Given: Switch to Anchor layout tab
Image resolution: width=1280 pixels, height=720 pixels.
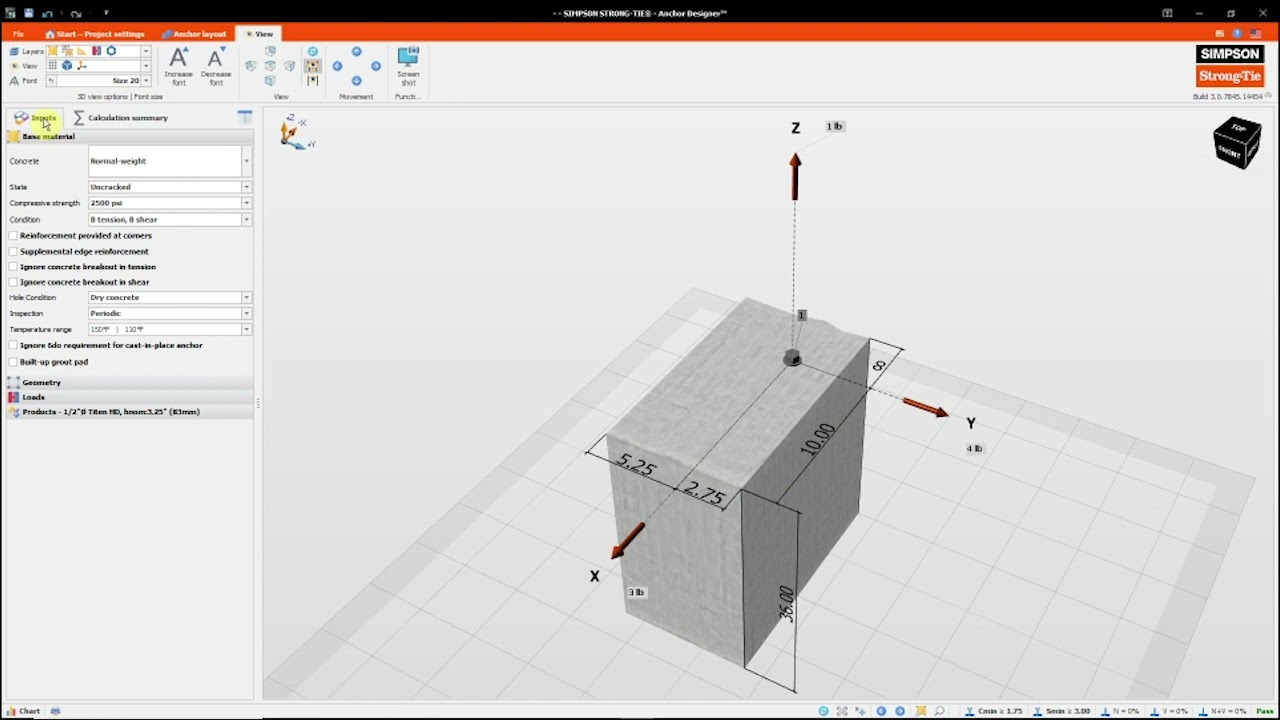Looking at the screenshot, I should (195, 34).
